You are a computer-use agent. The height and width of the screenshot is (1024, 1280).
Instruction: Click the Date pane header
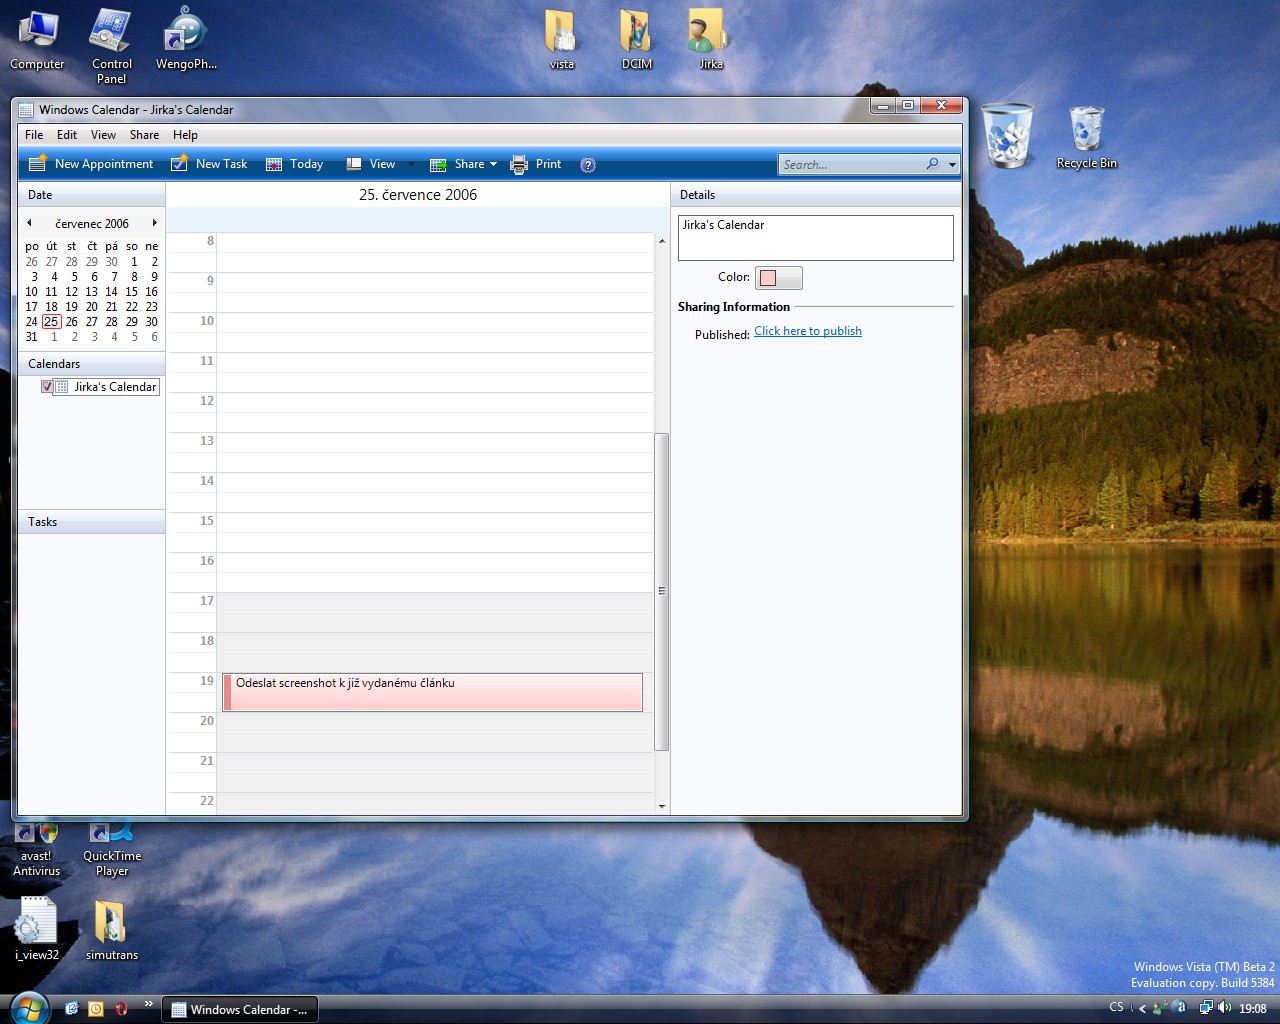[x=91, y=195]
